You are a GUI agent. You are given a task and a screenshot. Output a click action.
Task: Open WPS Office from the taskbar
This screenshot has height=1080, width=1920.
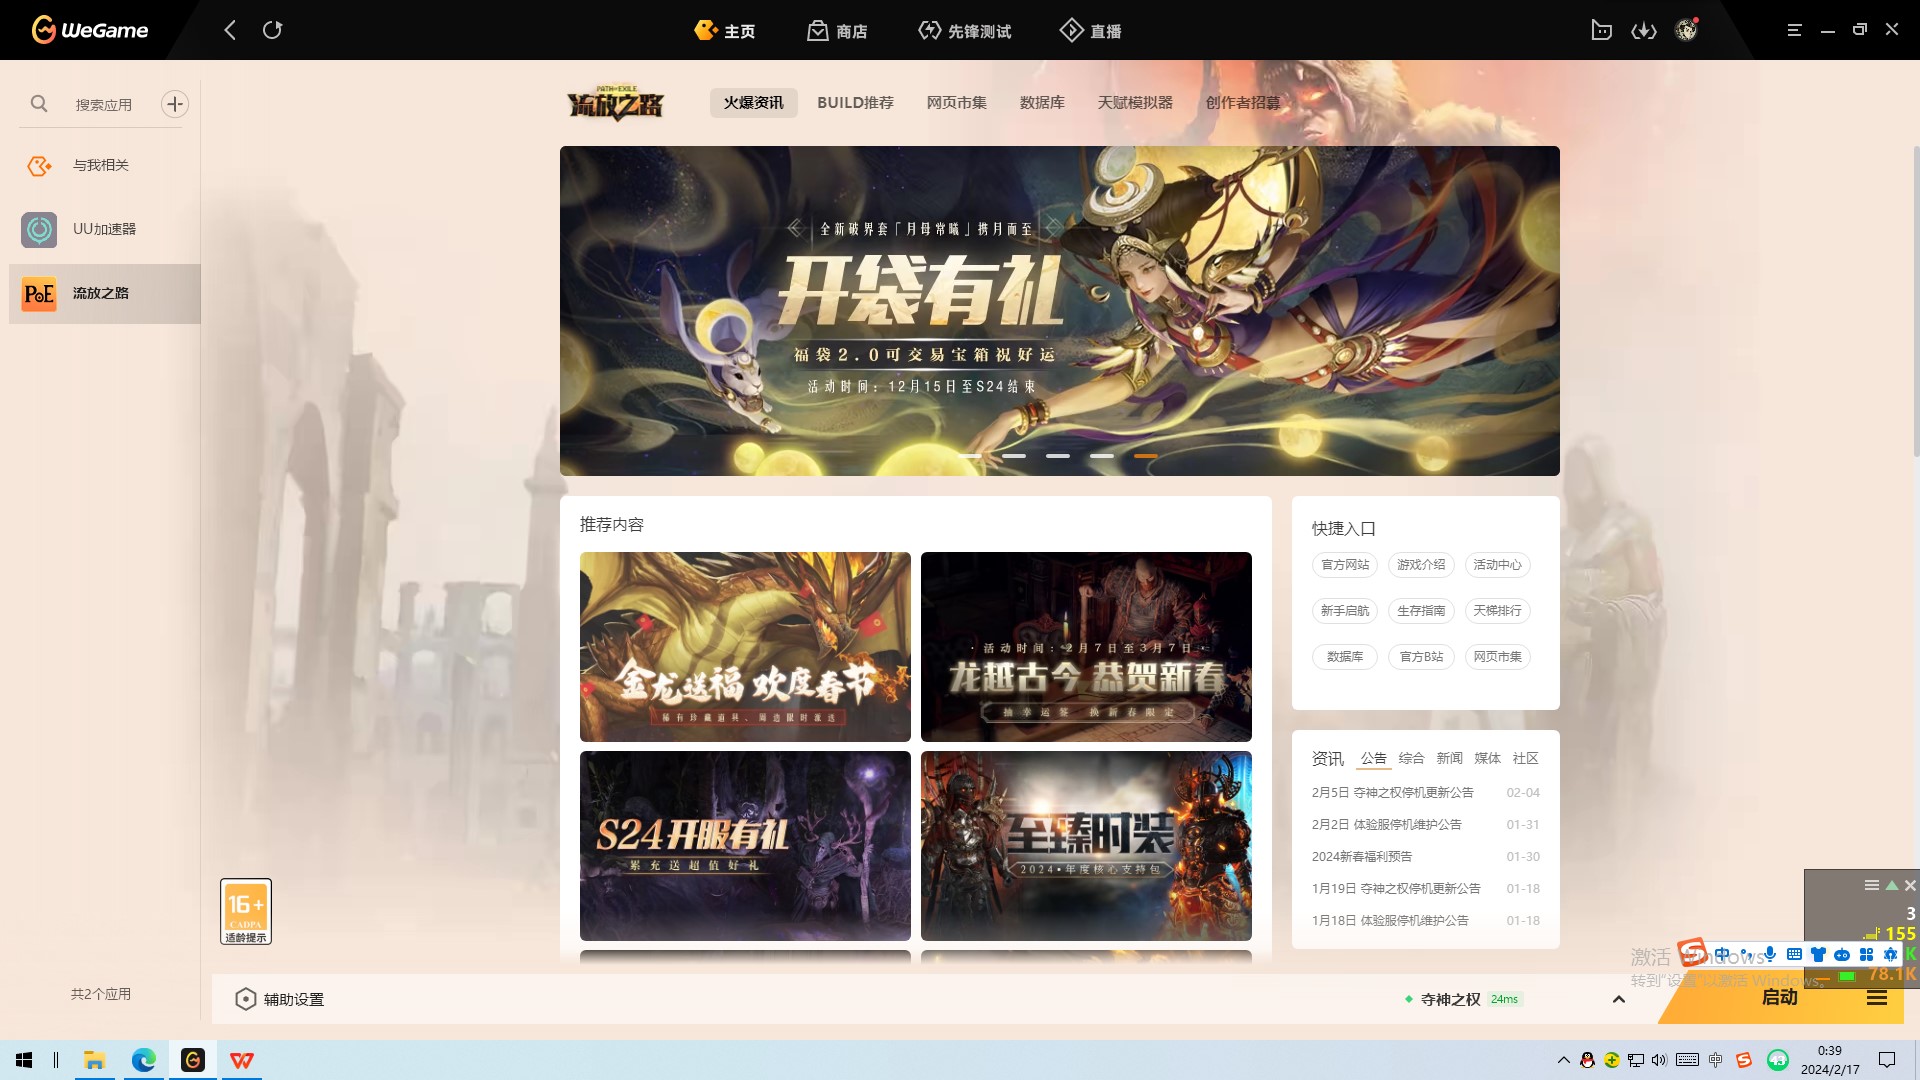[242, 1060]
